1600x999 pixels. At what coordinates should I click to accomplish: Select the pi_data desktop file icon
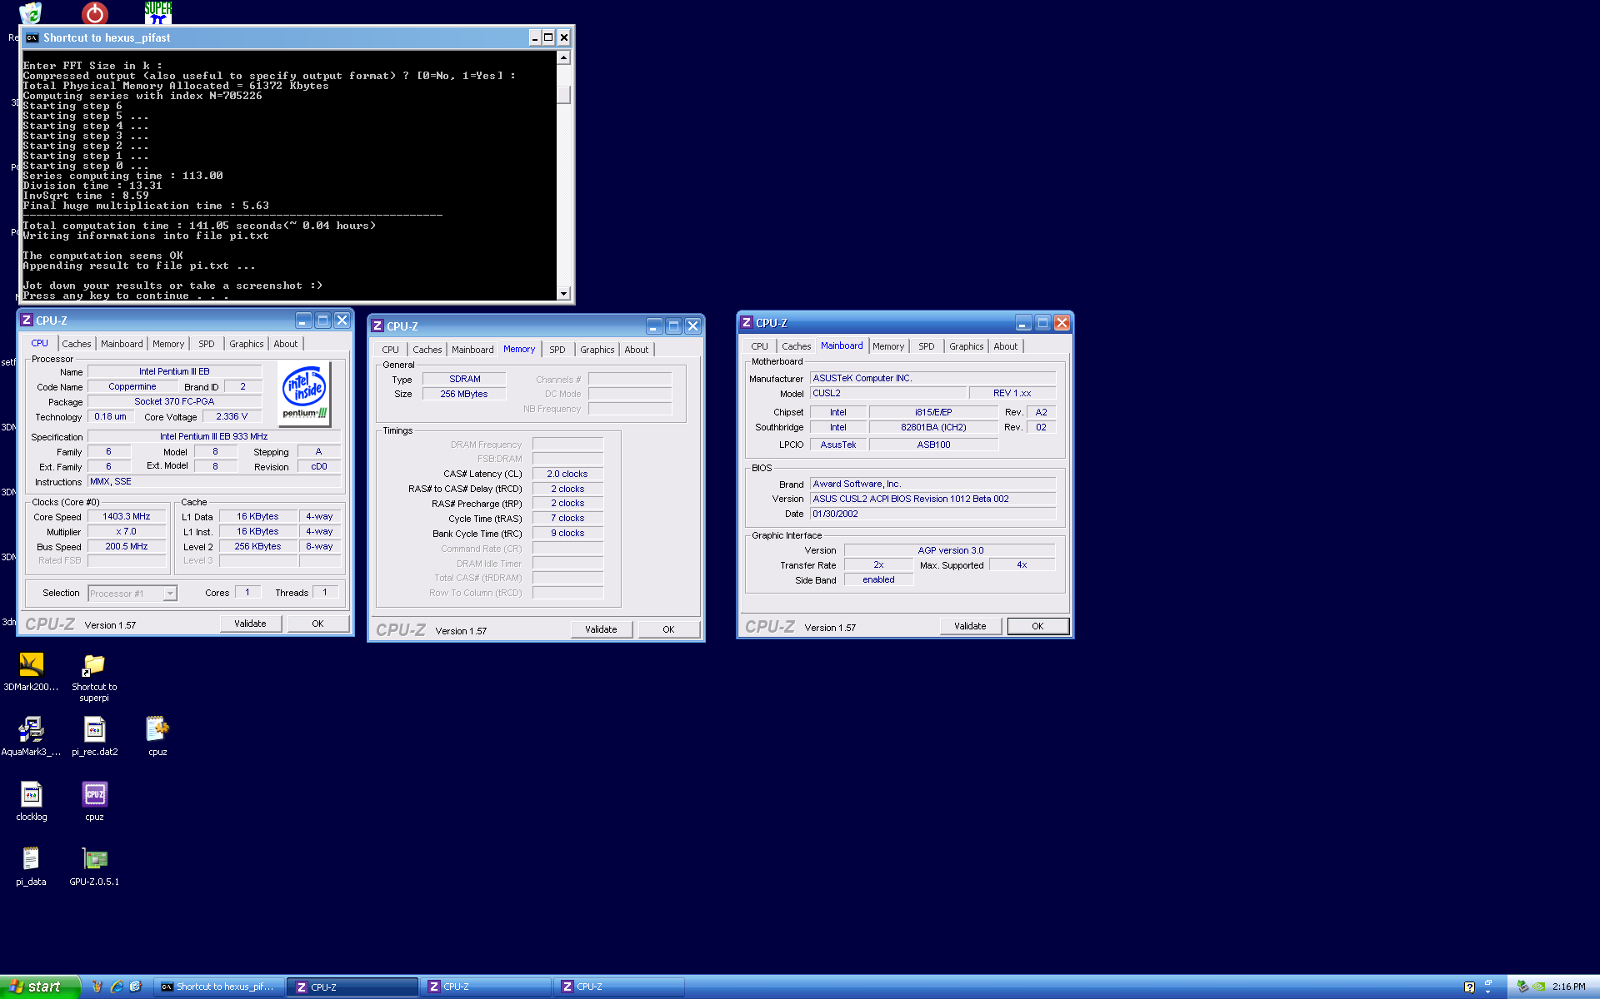pyautogui.click(x=31, y=866)
